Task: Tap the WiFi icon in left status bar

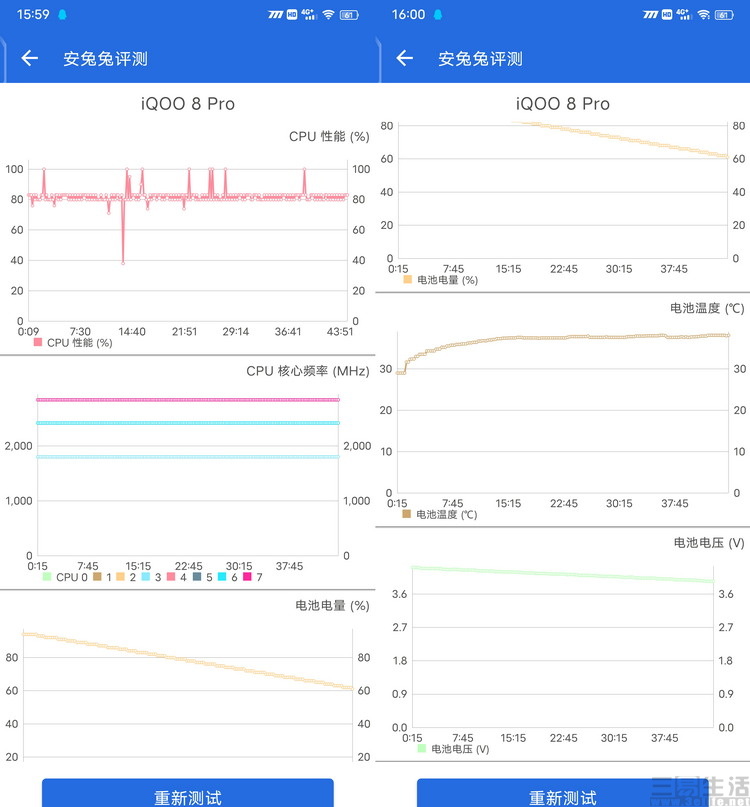Action: pyautogui.click(x=328, y=14)
